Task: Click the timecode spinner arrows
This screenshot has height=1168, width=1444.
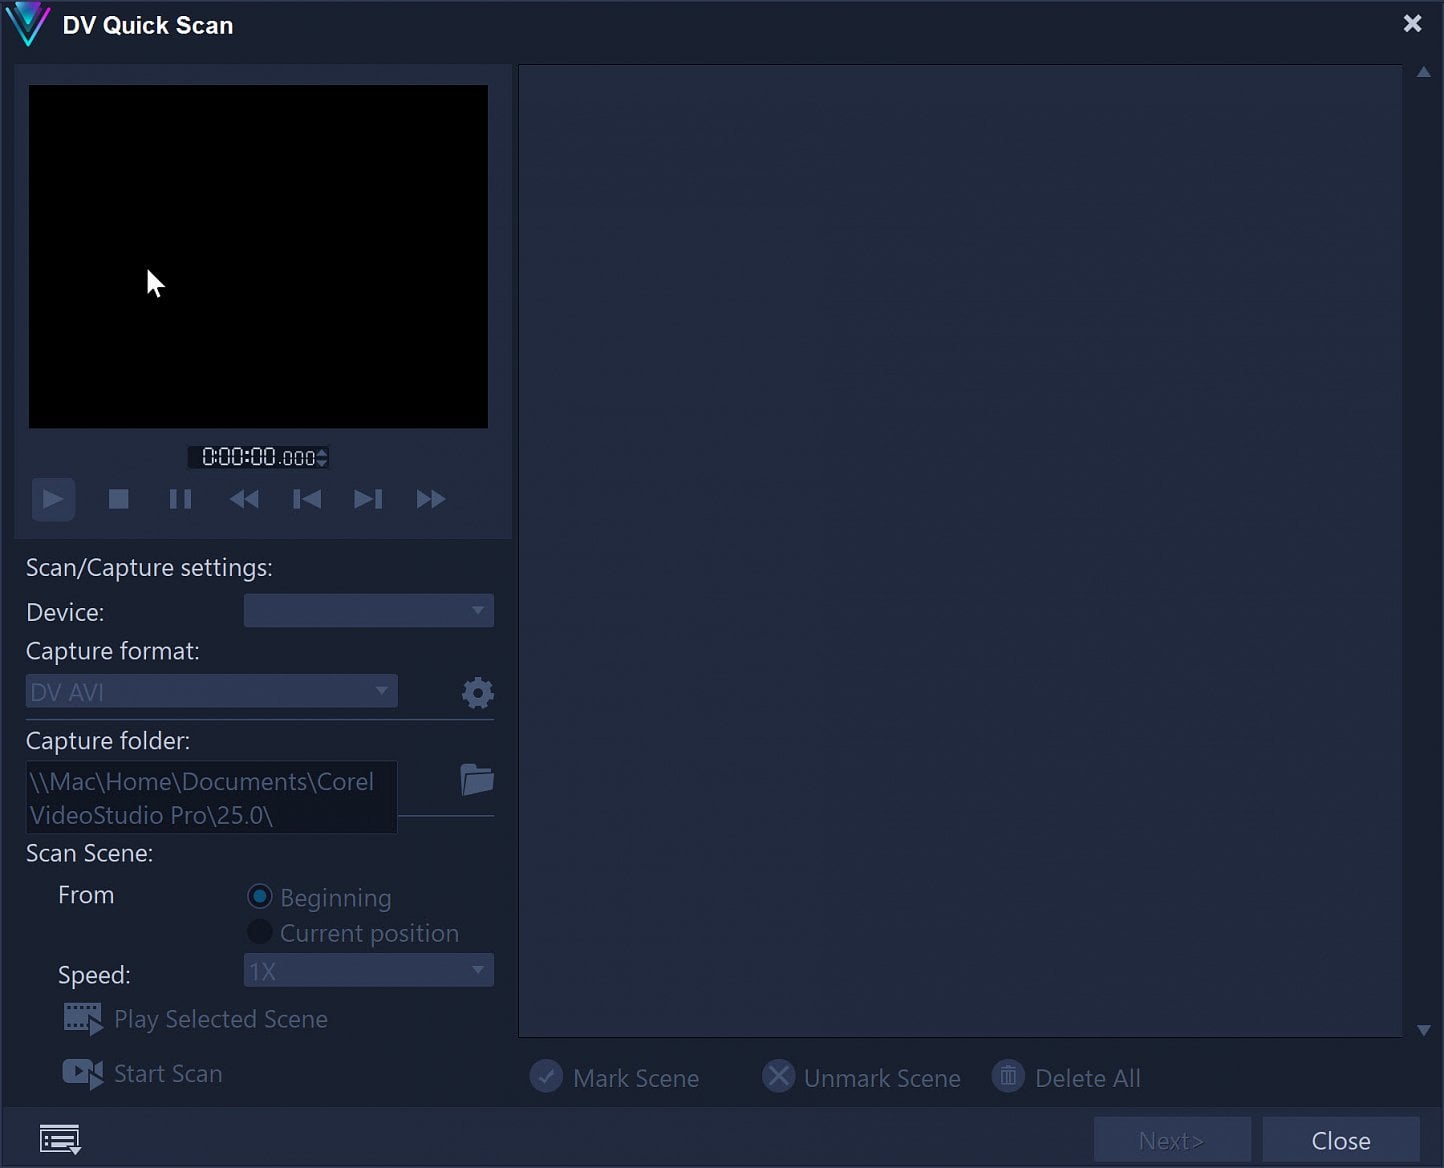Action: (322, 457)
